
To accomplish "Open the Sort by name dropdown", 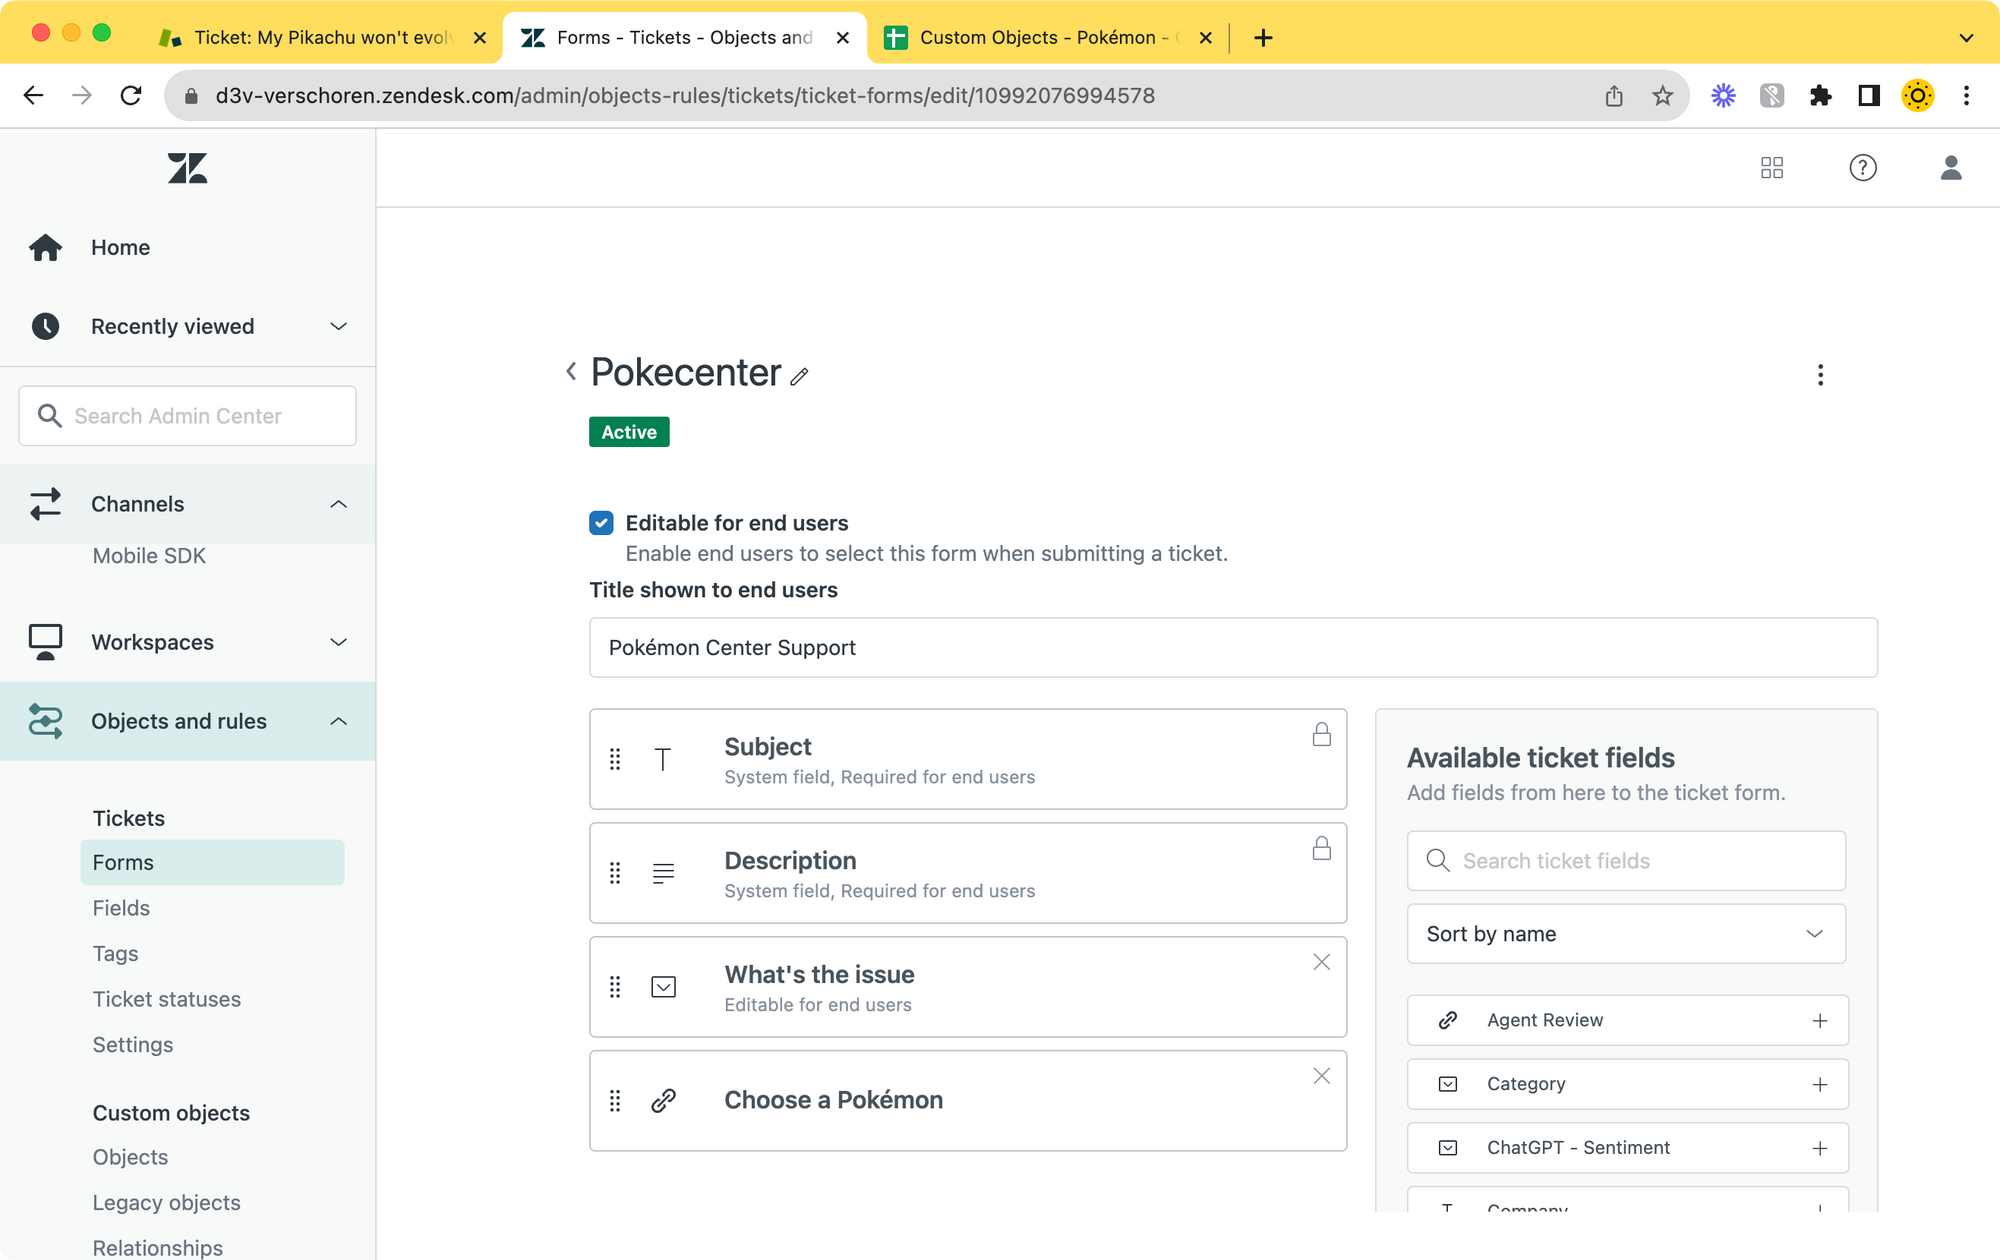I will (x=1625, y=934).
